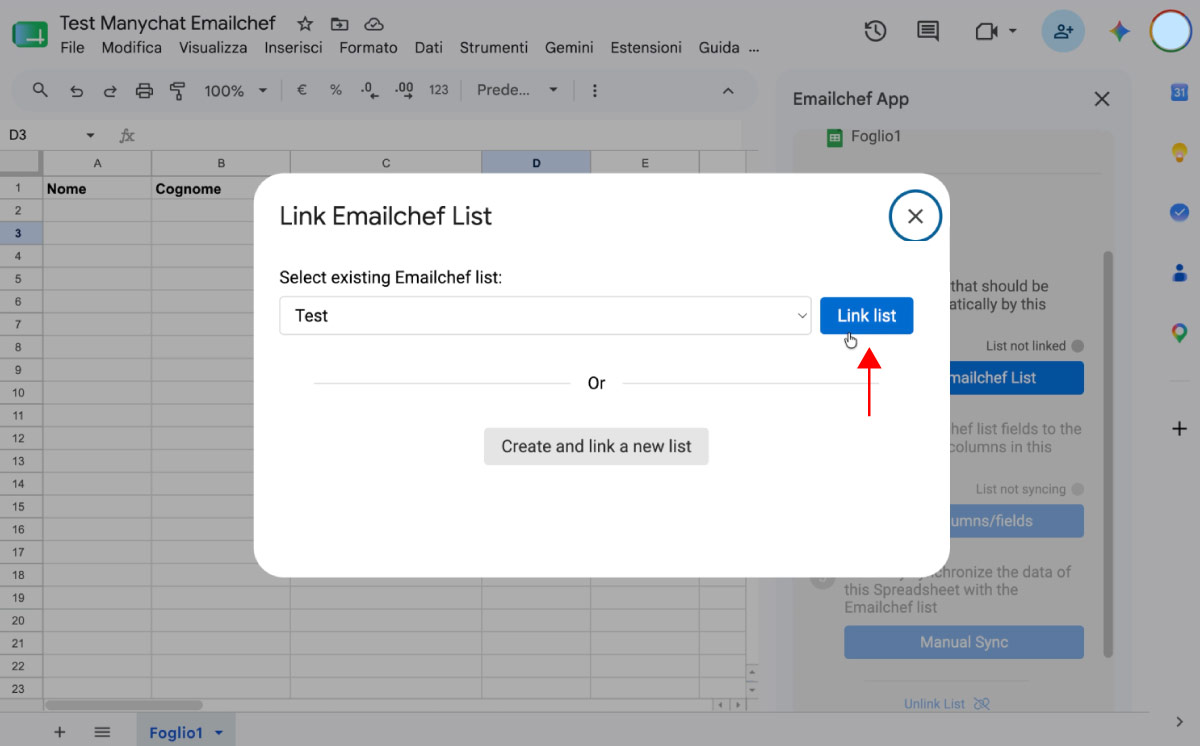
Task: Open the Gemini menu
Action: tap(569, 47)
